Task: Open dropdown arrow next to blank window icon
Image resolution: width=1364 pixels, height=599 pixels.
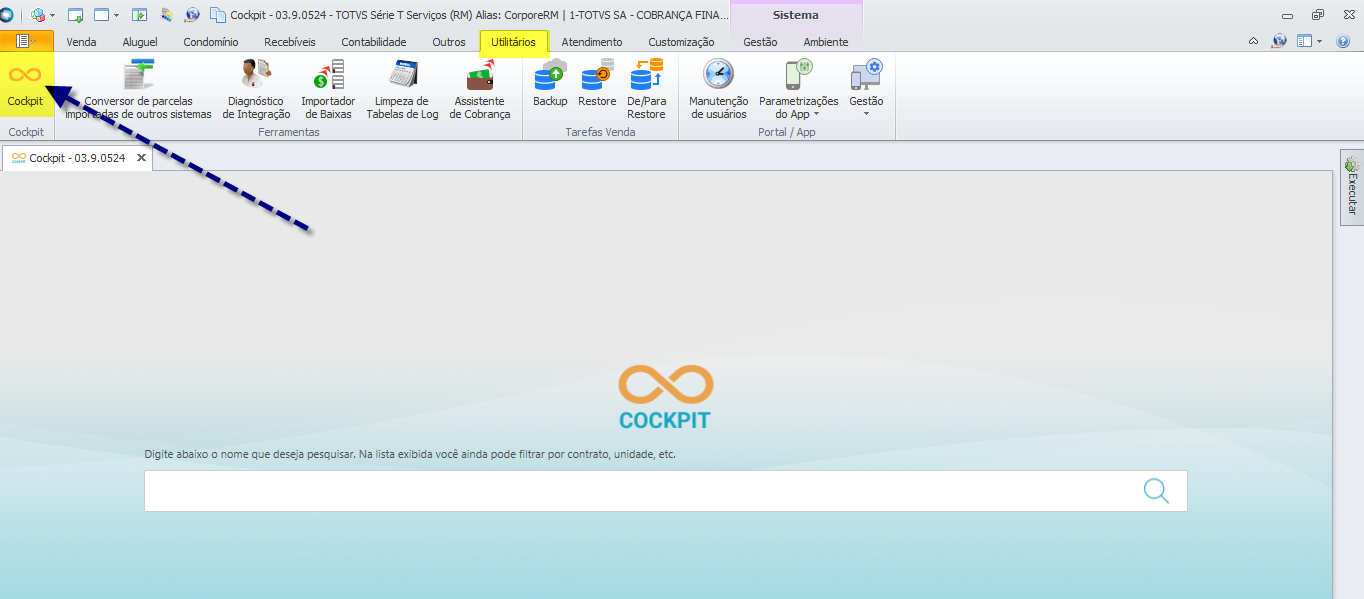Action: coord(116,15)
